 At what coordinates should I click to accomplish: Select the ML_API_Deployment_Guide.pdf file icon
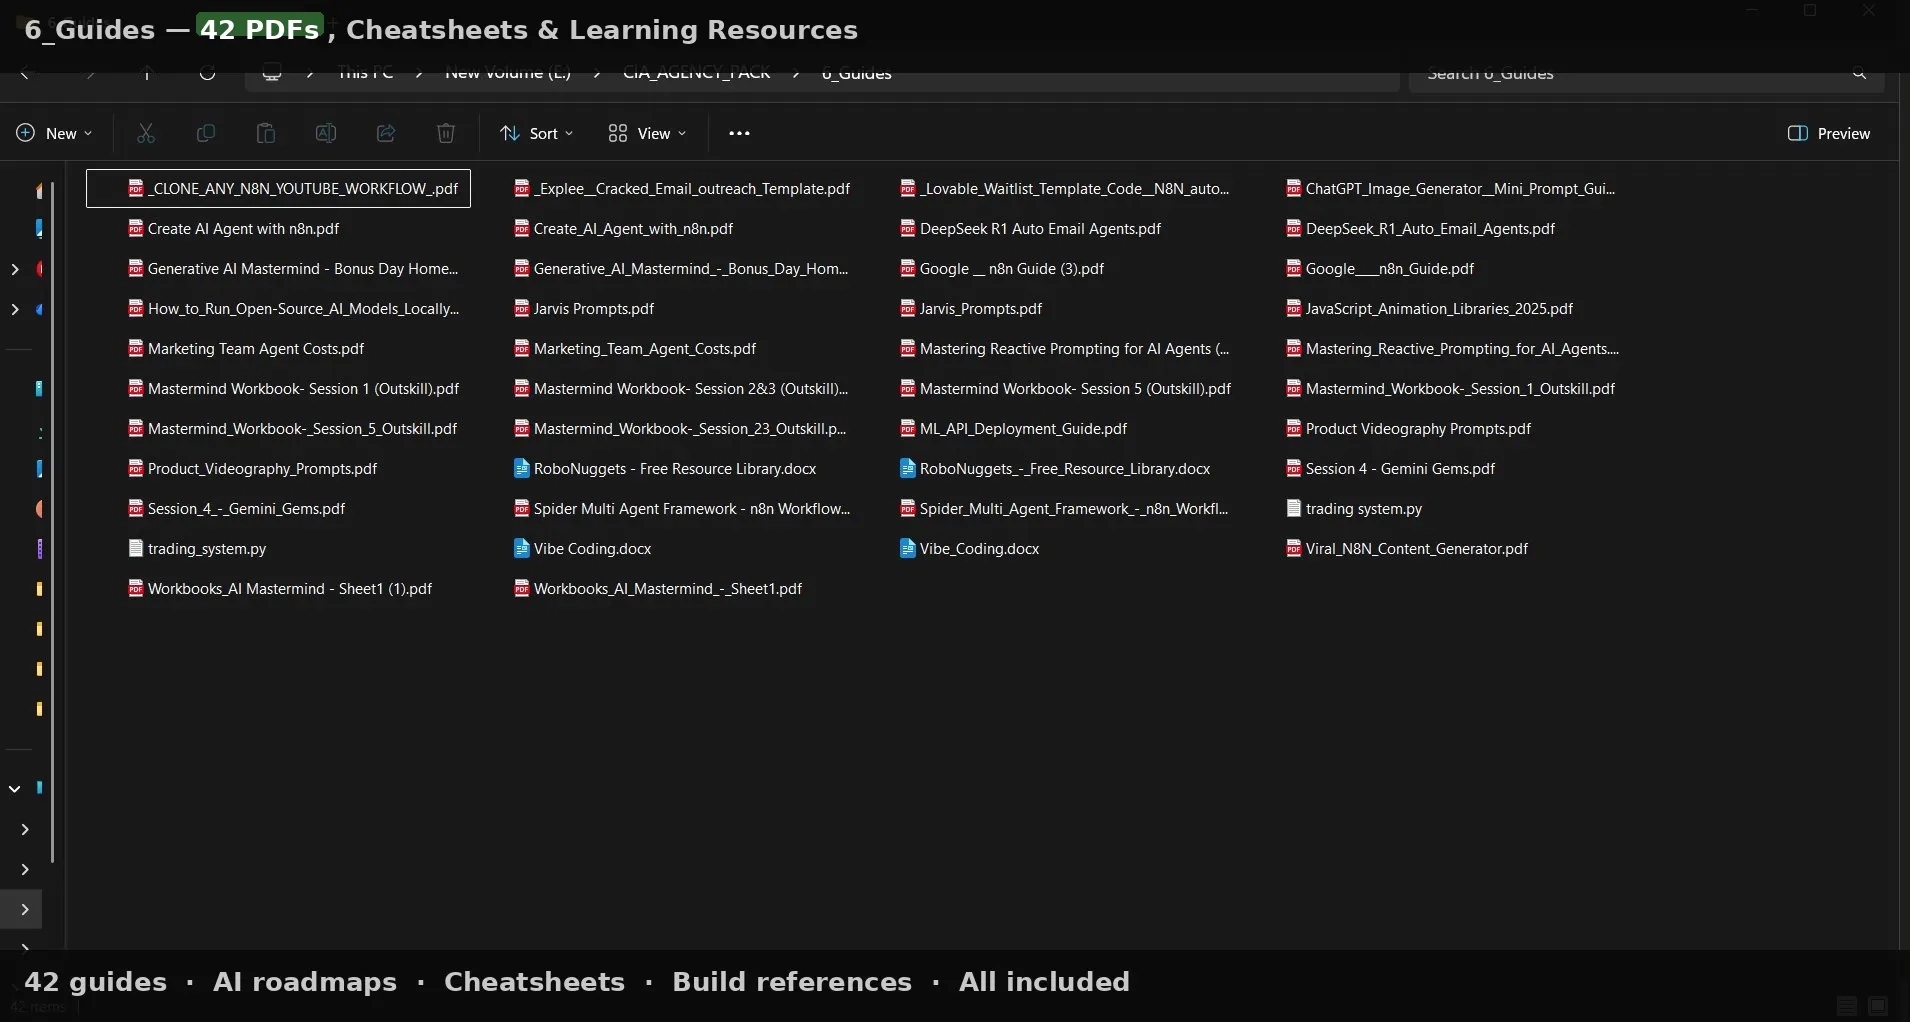(x=908, y=428)
